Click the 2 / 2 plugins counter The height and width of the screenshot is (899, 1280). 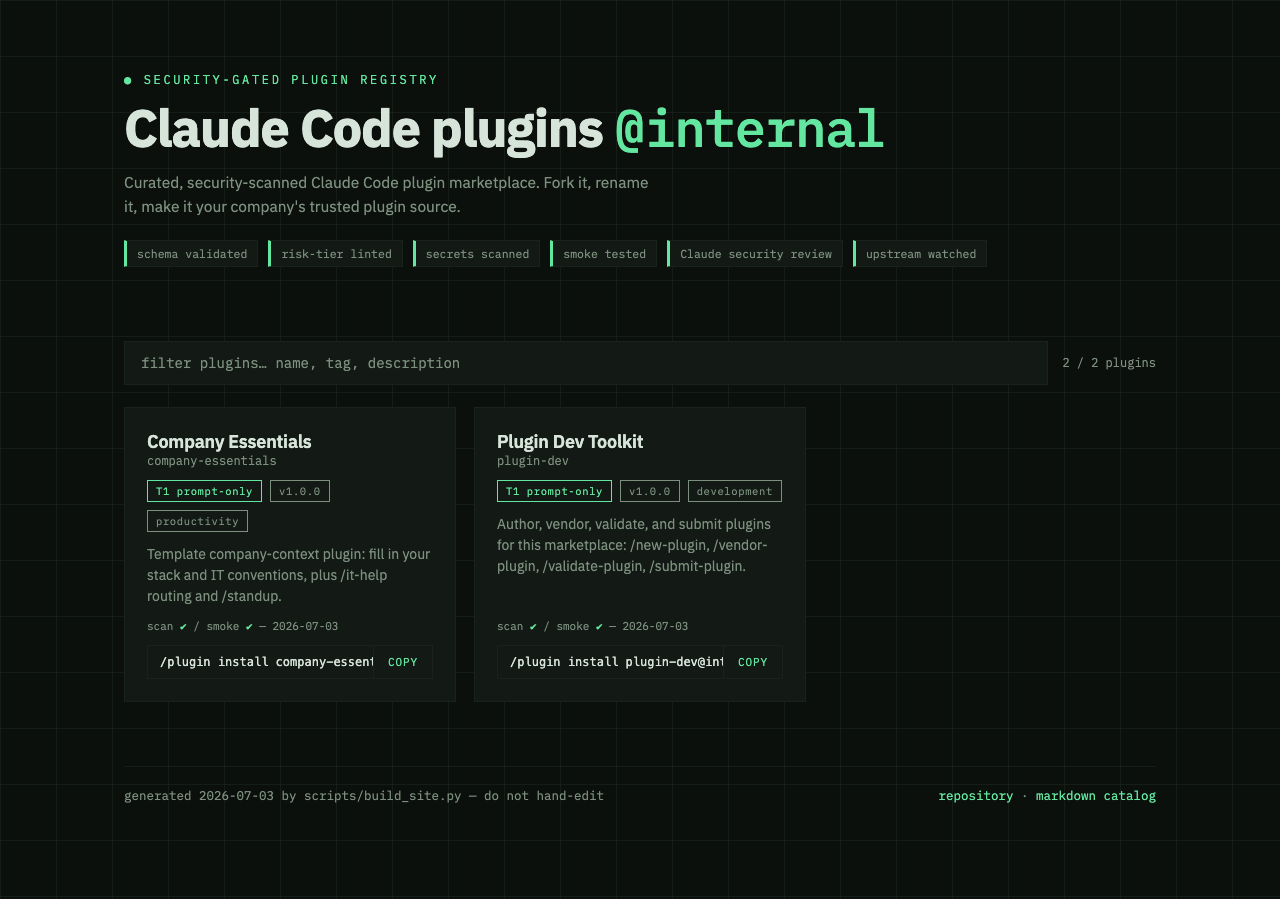click(1109, 363)
